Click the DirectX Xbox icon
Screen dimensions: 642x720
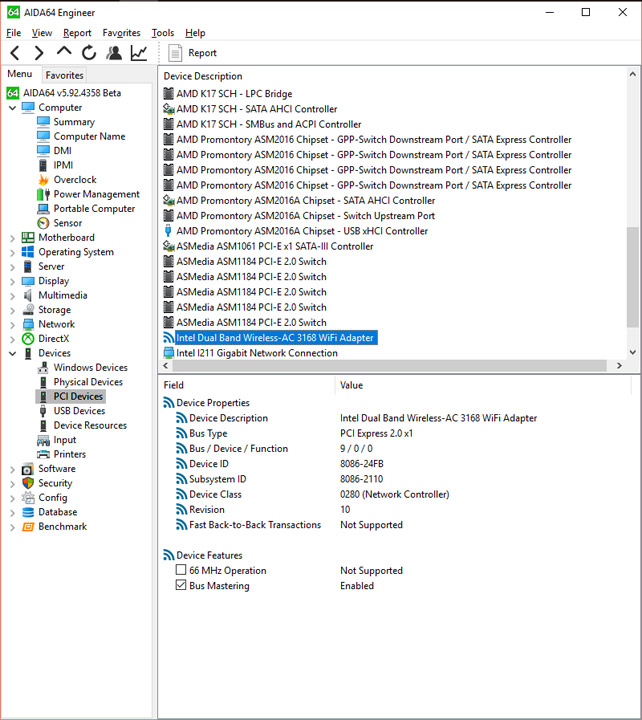[x=28, y=339]
